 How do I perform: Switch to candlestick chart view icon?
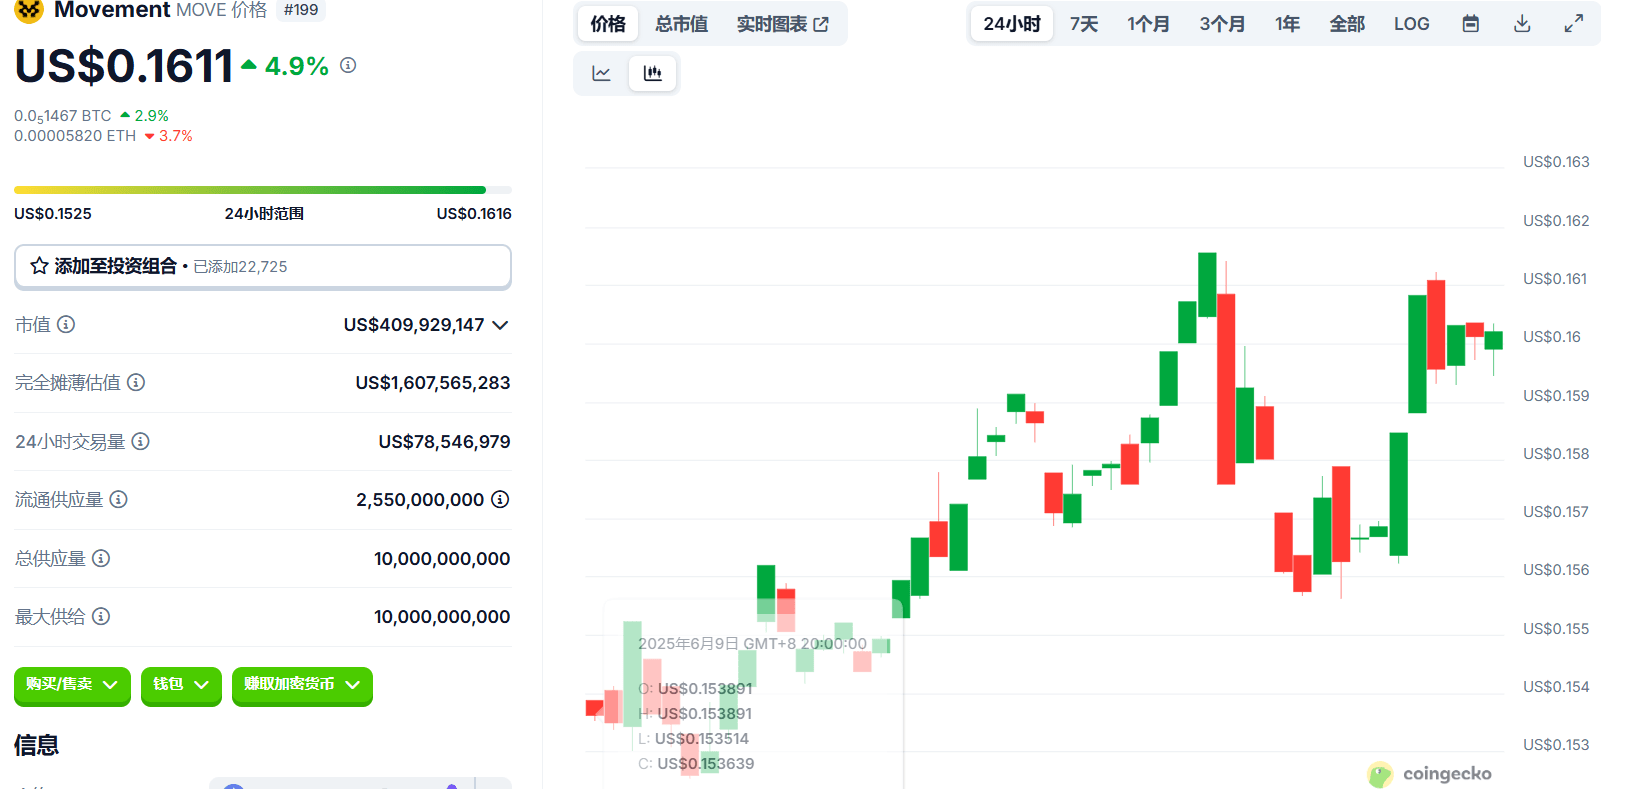pos(653,73)
